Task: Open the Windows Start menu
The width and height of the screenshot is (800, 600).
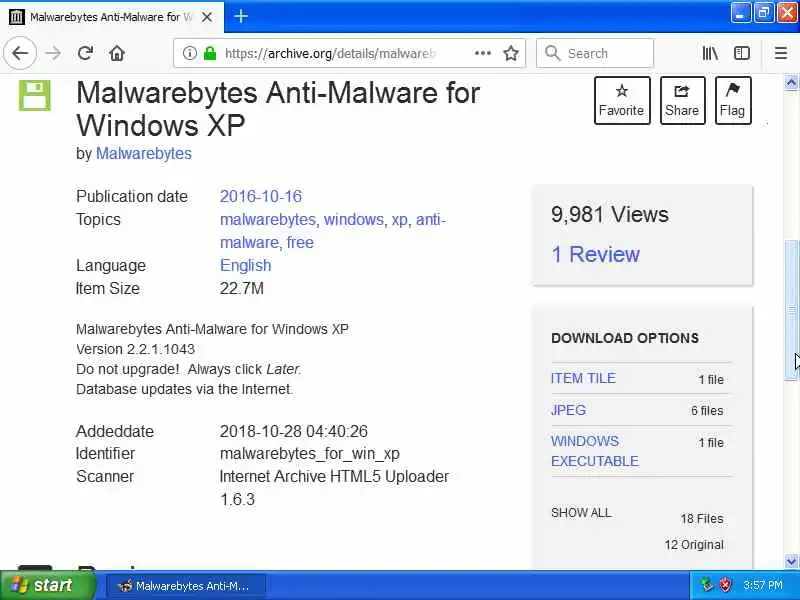Action: click(48, 585)
